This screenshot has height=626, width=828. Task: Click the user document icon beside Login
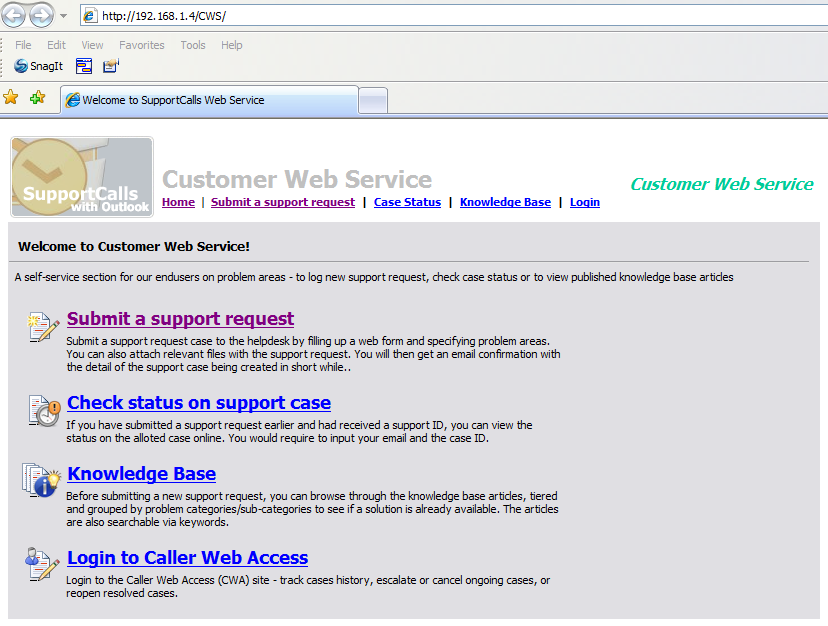click(x=42, y=564)
